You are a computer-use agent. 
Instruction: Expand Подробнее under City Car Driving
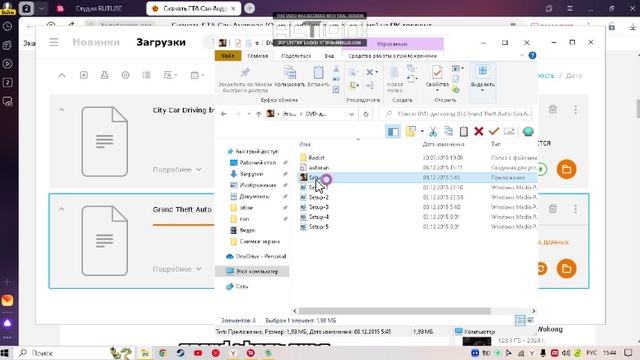[x=177, y=169]
